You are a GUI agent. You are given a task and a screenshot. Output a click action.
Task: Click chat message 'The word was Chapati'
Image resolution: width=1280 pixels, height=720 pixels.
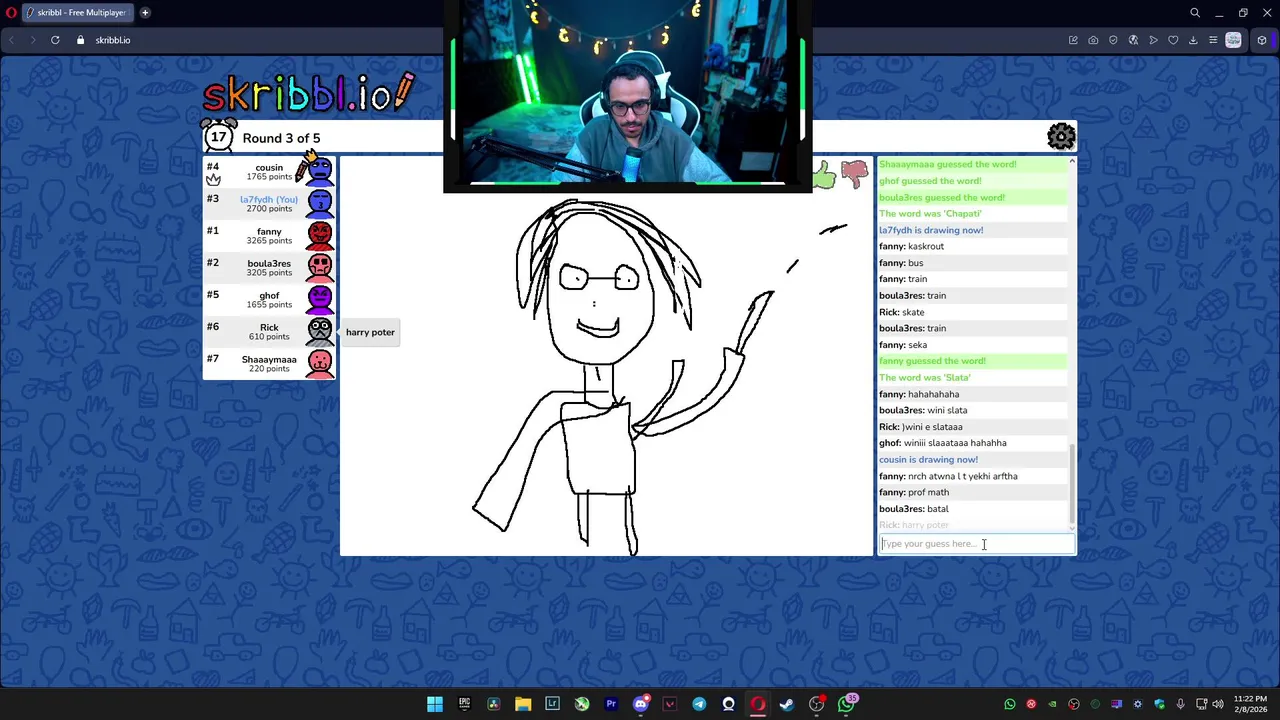(930, 213)
